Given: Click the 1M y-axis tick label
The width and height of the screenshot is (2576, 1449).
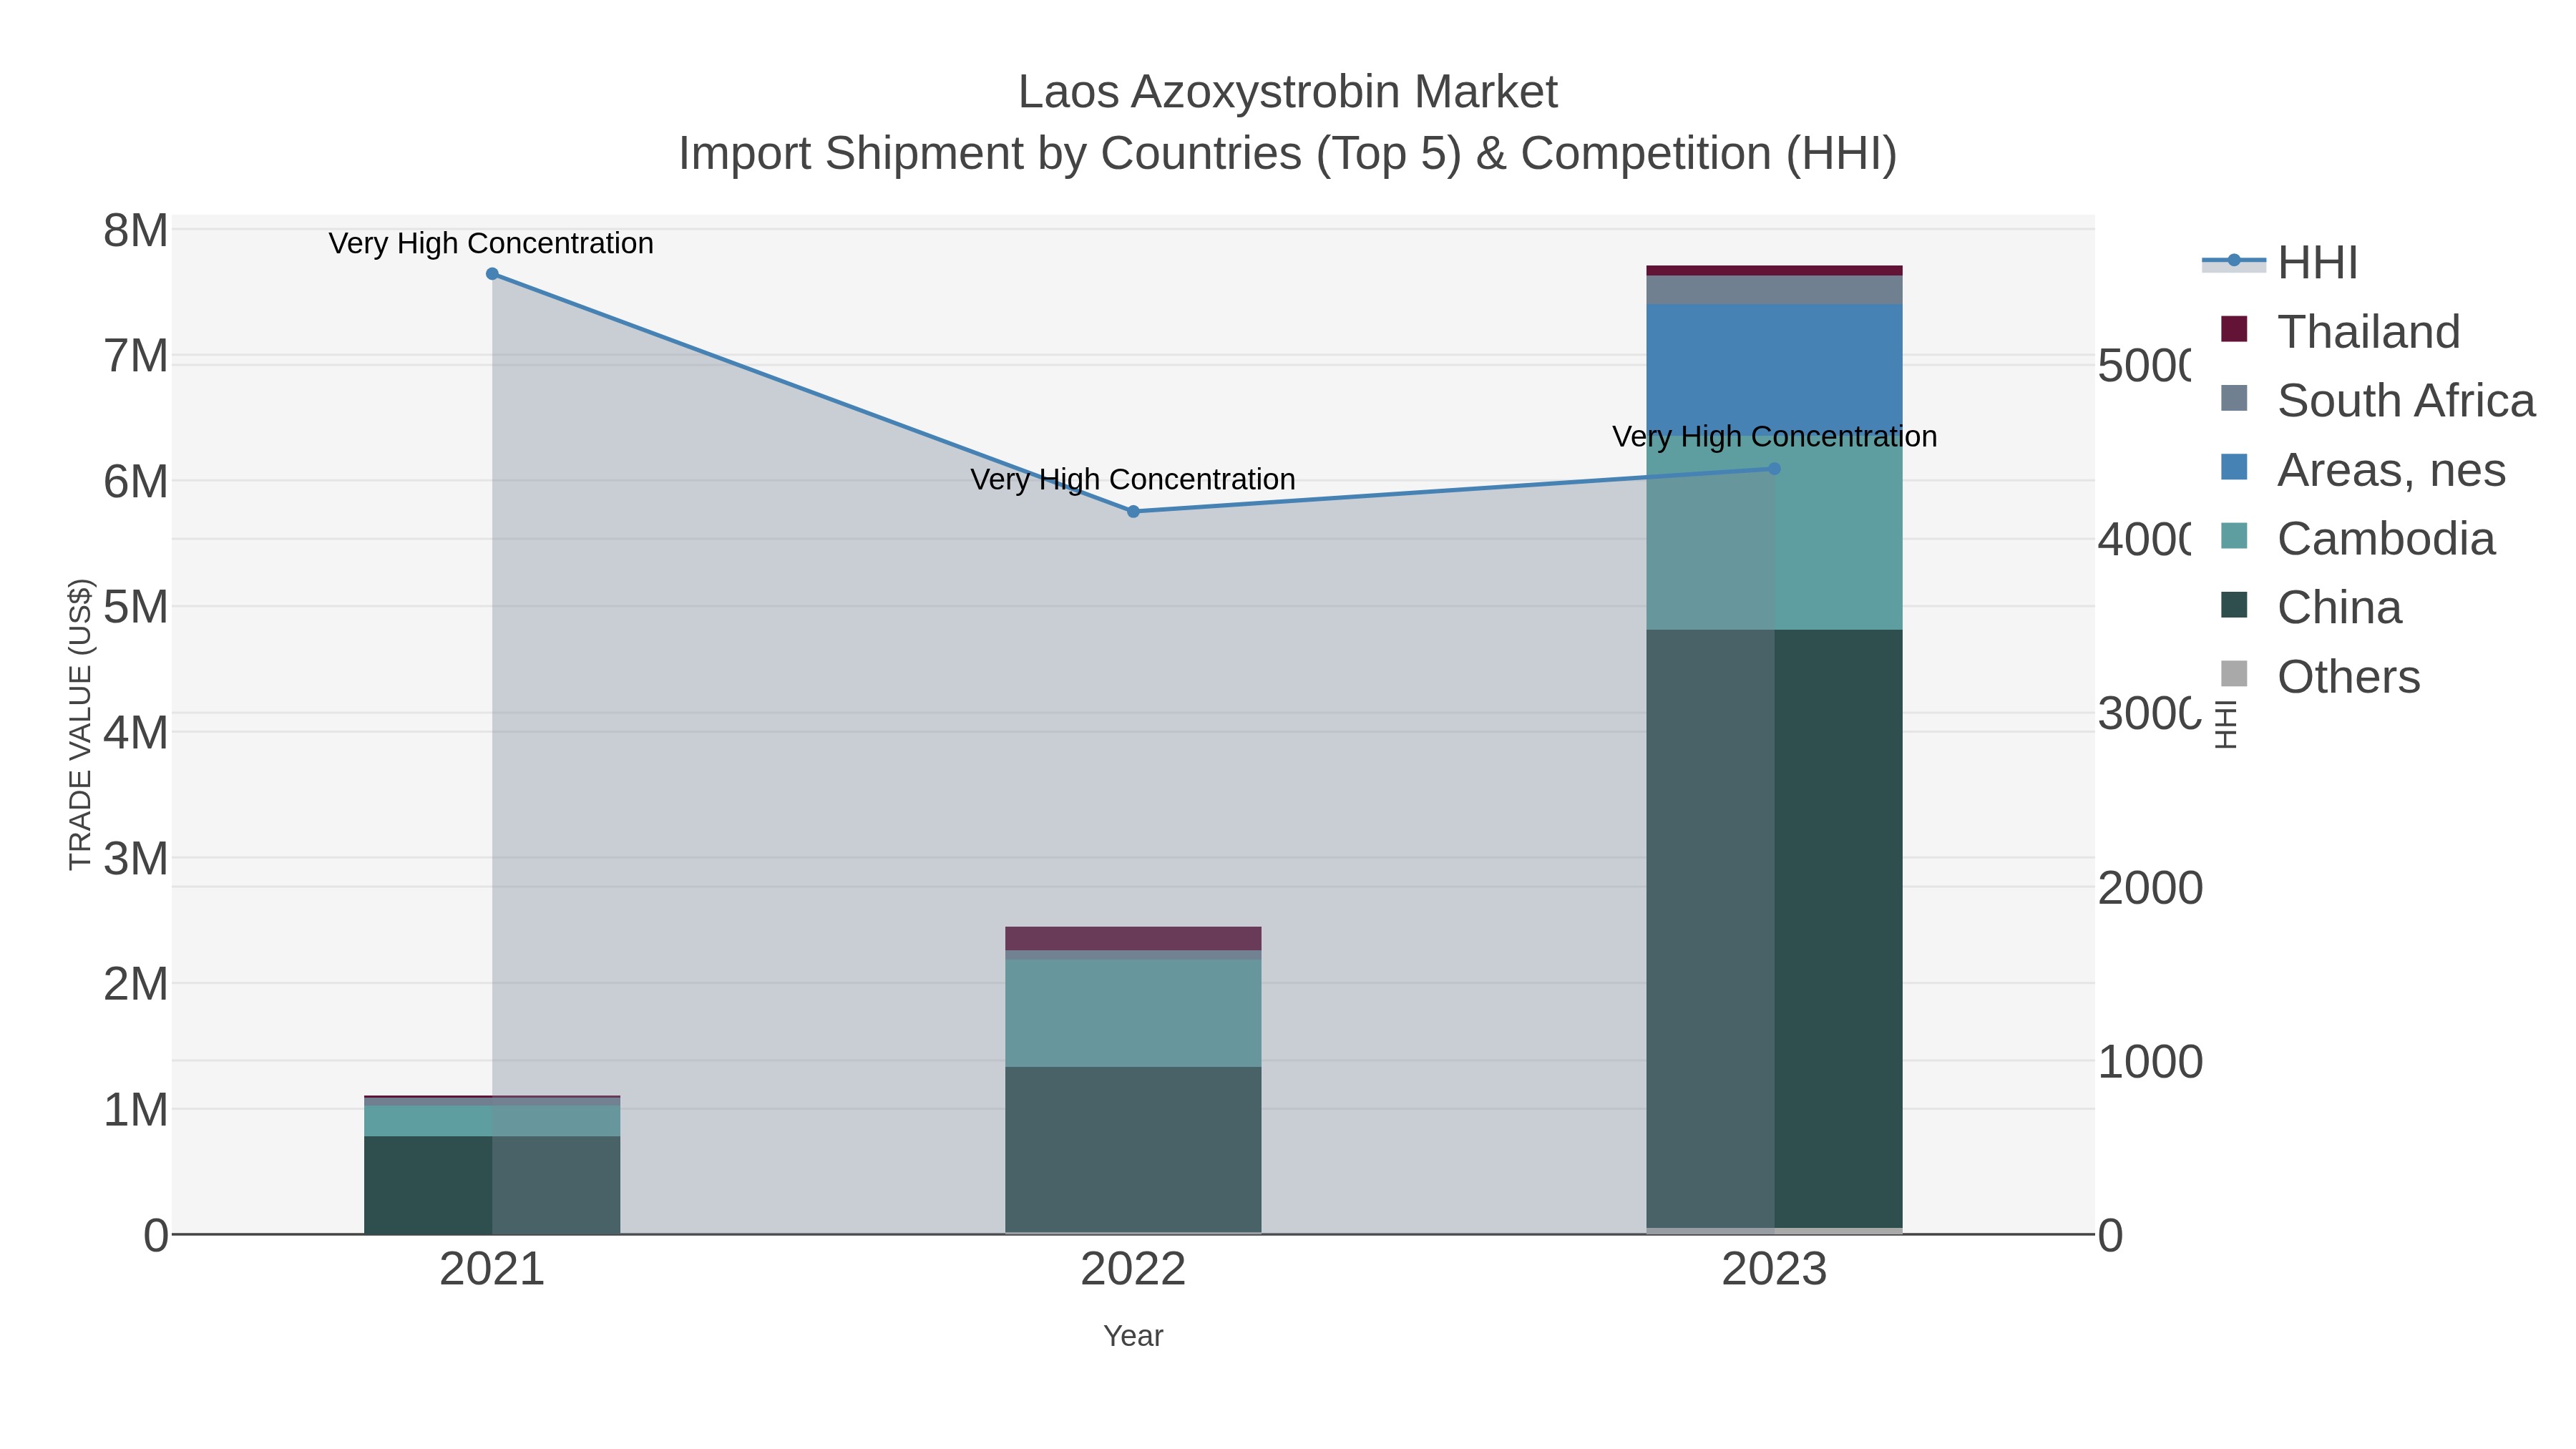Looking at the screenshot, I should tap(136, 1110).
